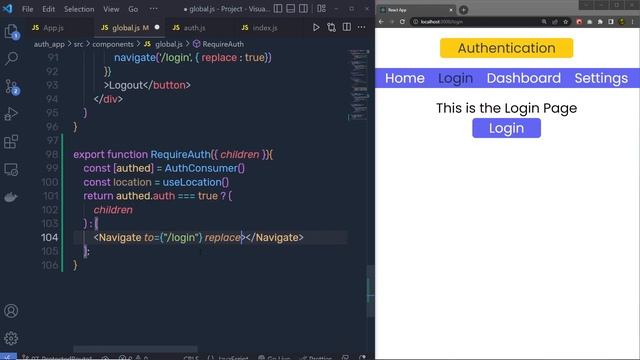This screenshot has height=360, width=640.
Task: Close the unsaved global.js tab via its dot
Action: pyautogui.click(x=157, y=27)
